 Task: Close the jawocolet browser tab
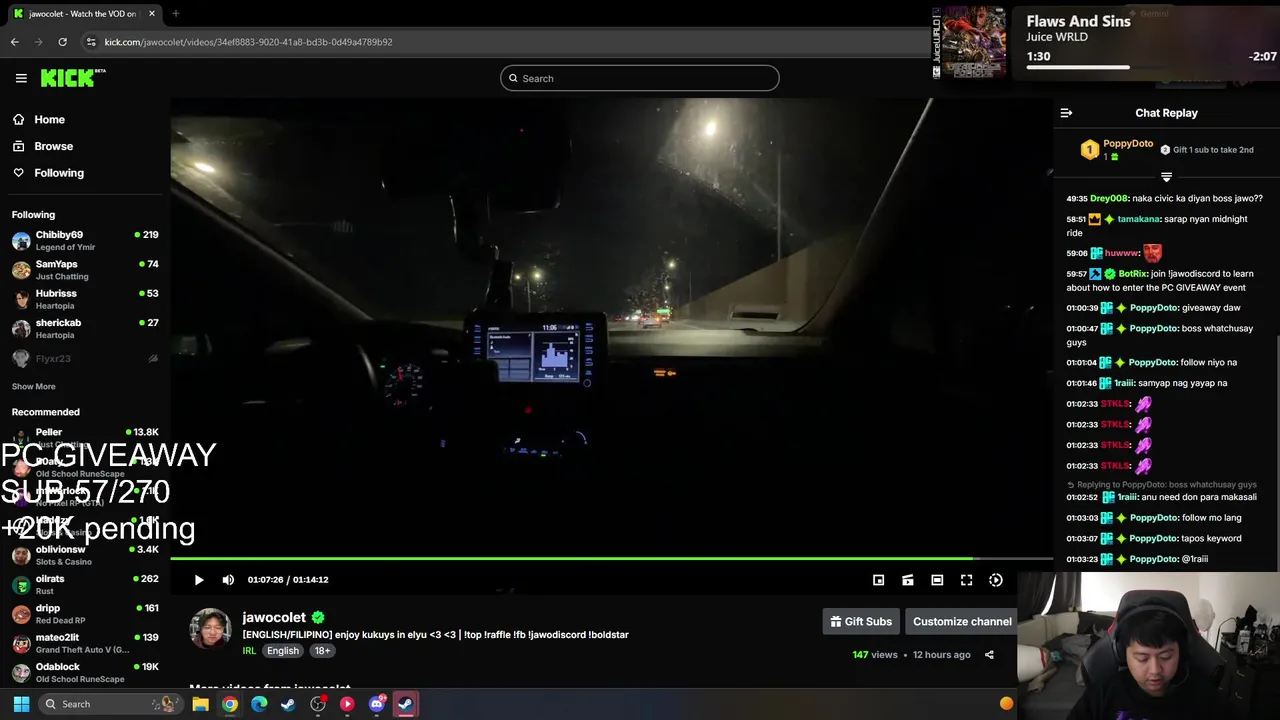point(152,14)
